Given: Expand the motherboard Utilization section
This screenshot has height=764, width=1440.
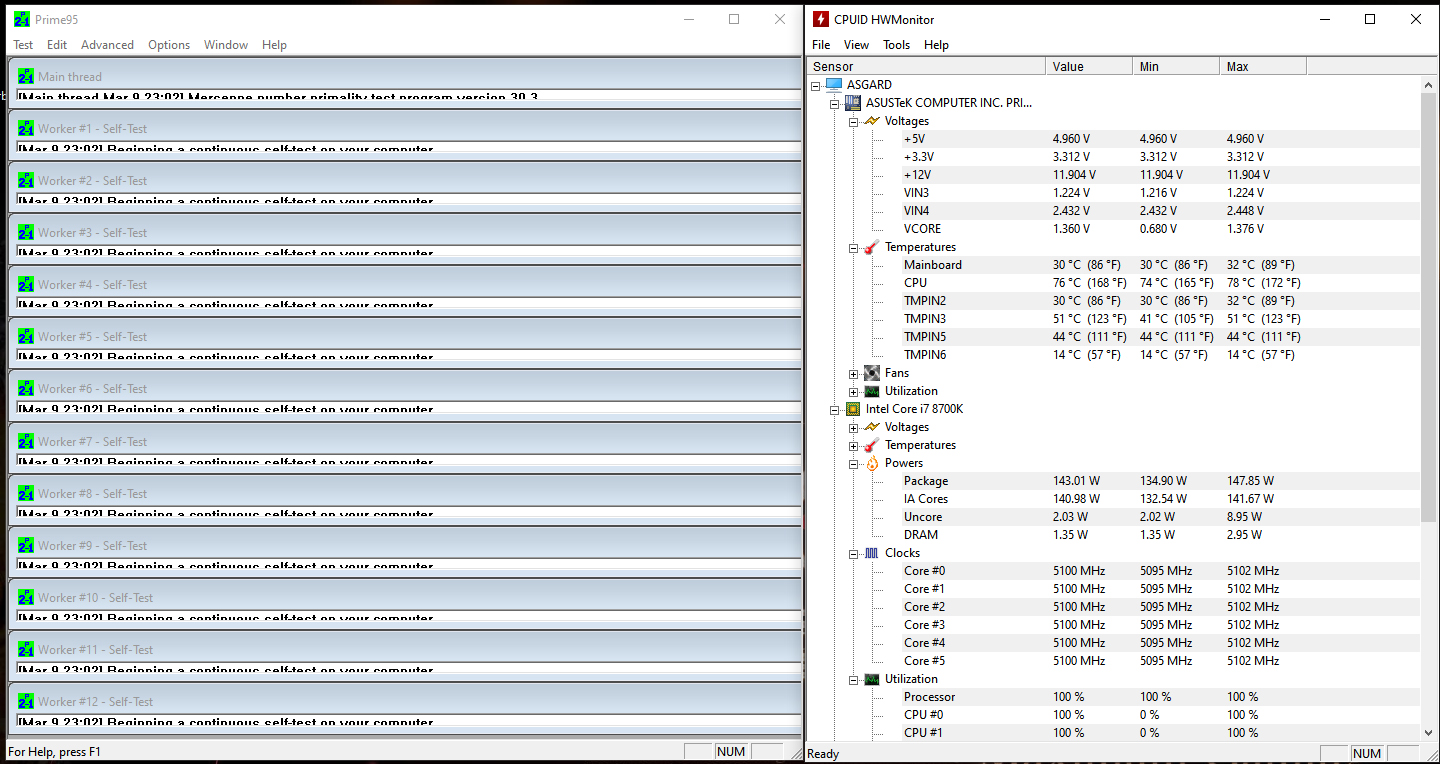Looking at the screenshot, I should (854, 391).
